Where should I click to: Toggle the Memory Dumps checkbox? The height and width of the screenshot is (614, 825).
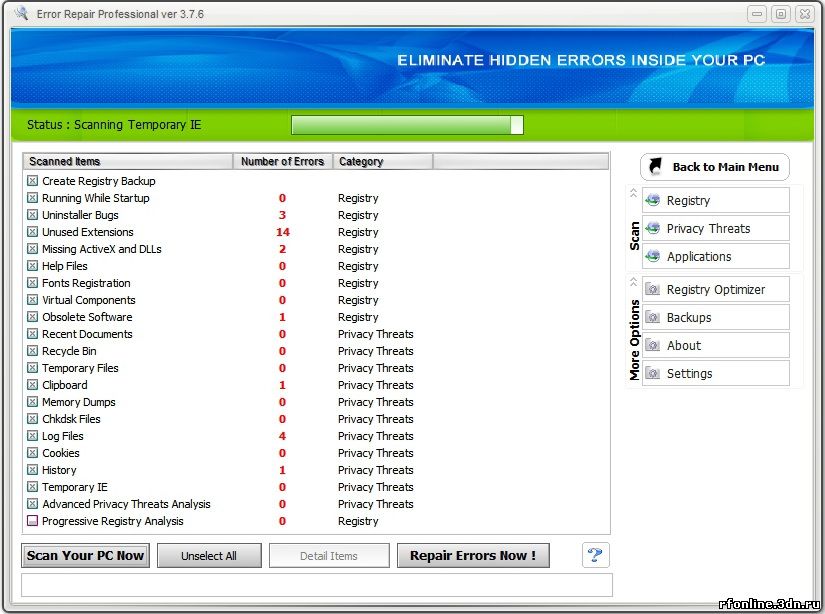[33, 402]
